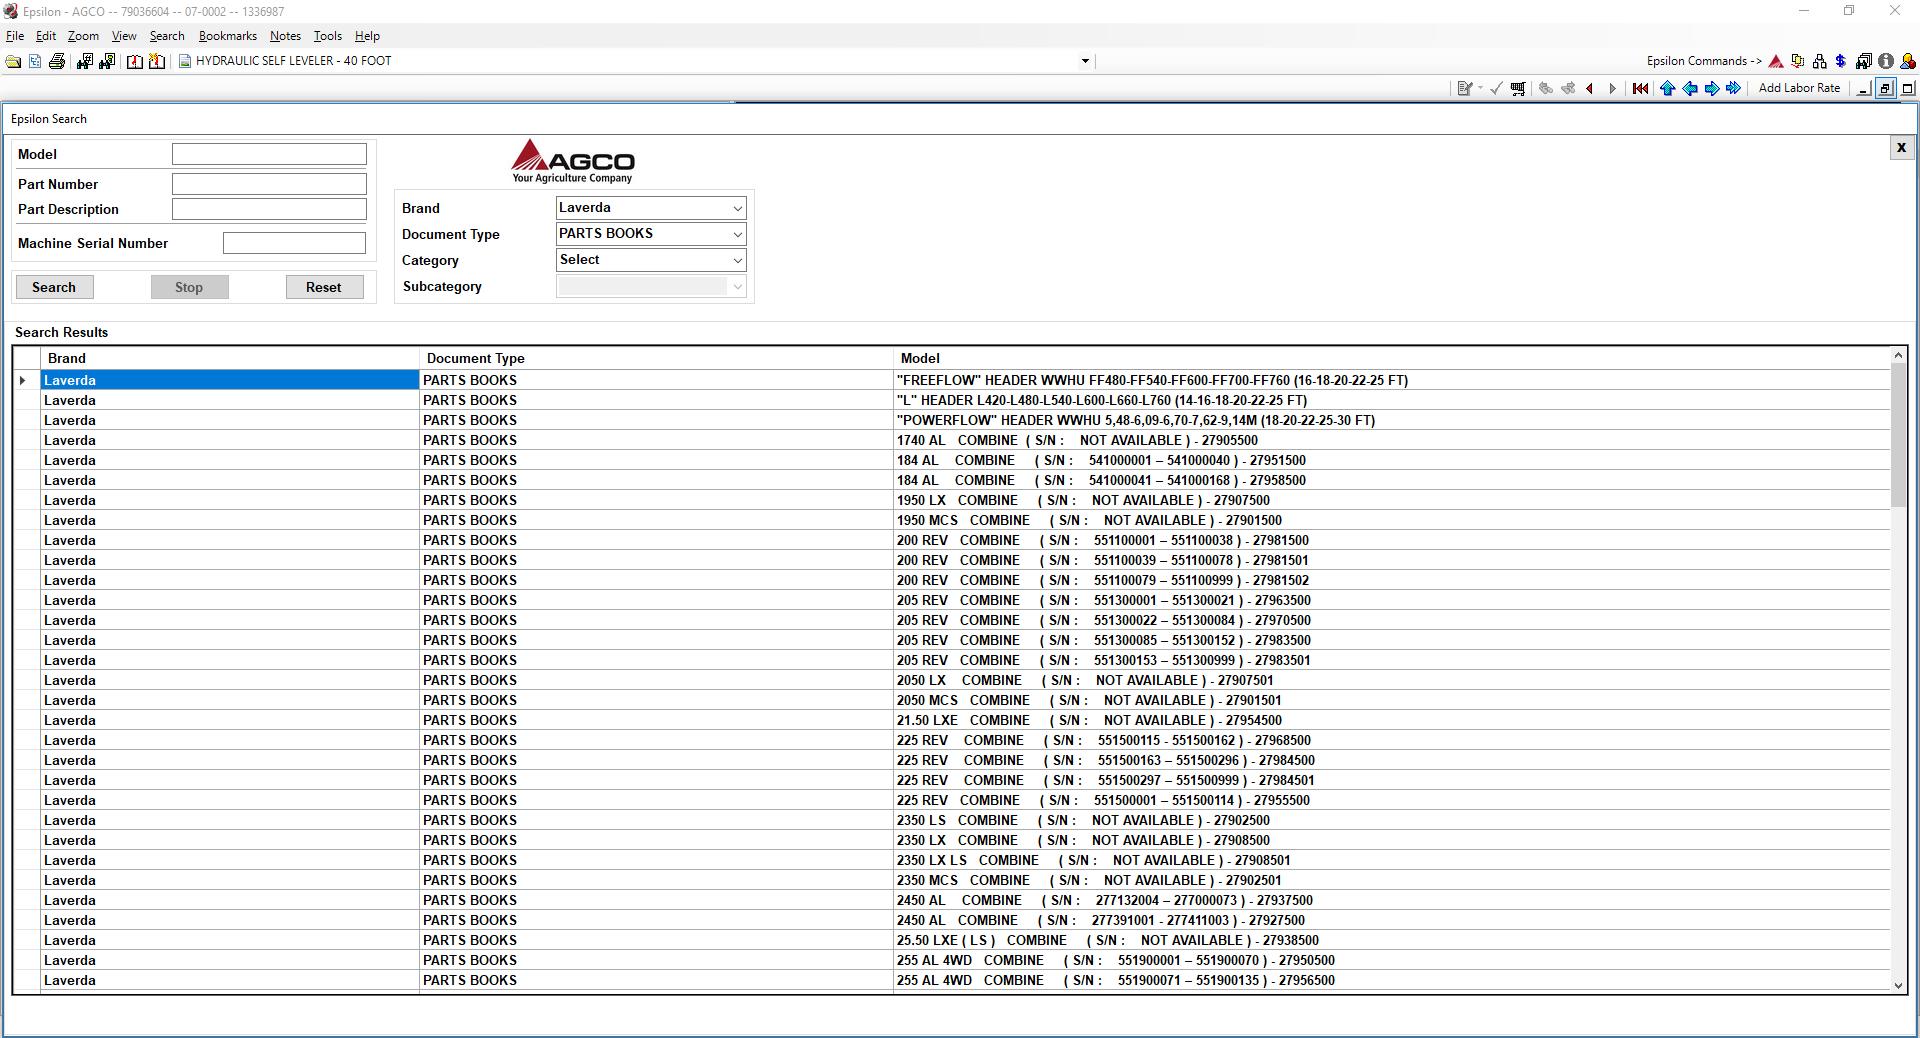Click the red AGCO triangle command icon

click(1776, 61)
